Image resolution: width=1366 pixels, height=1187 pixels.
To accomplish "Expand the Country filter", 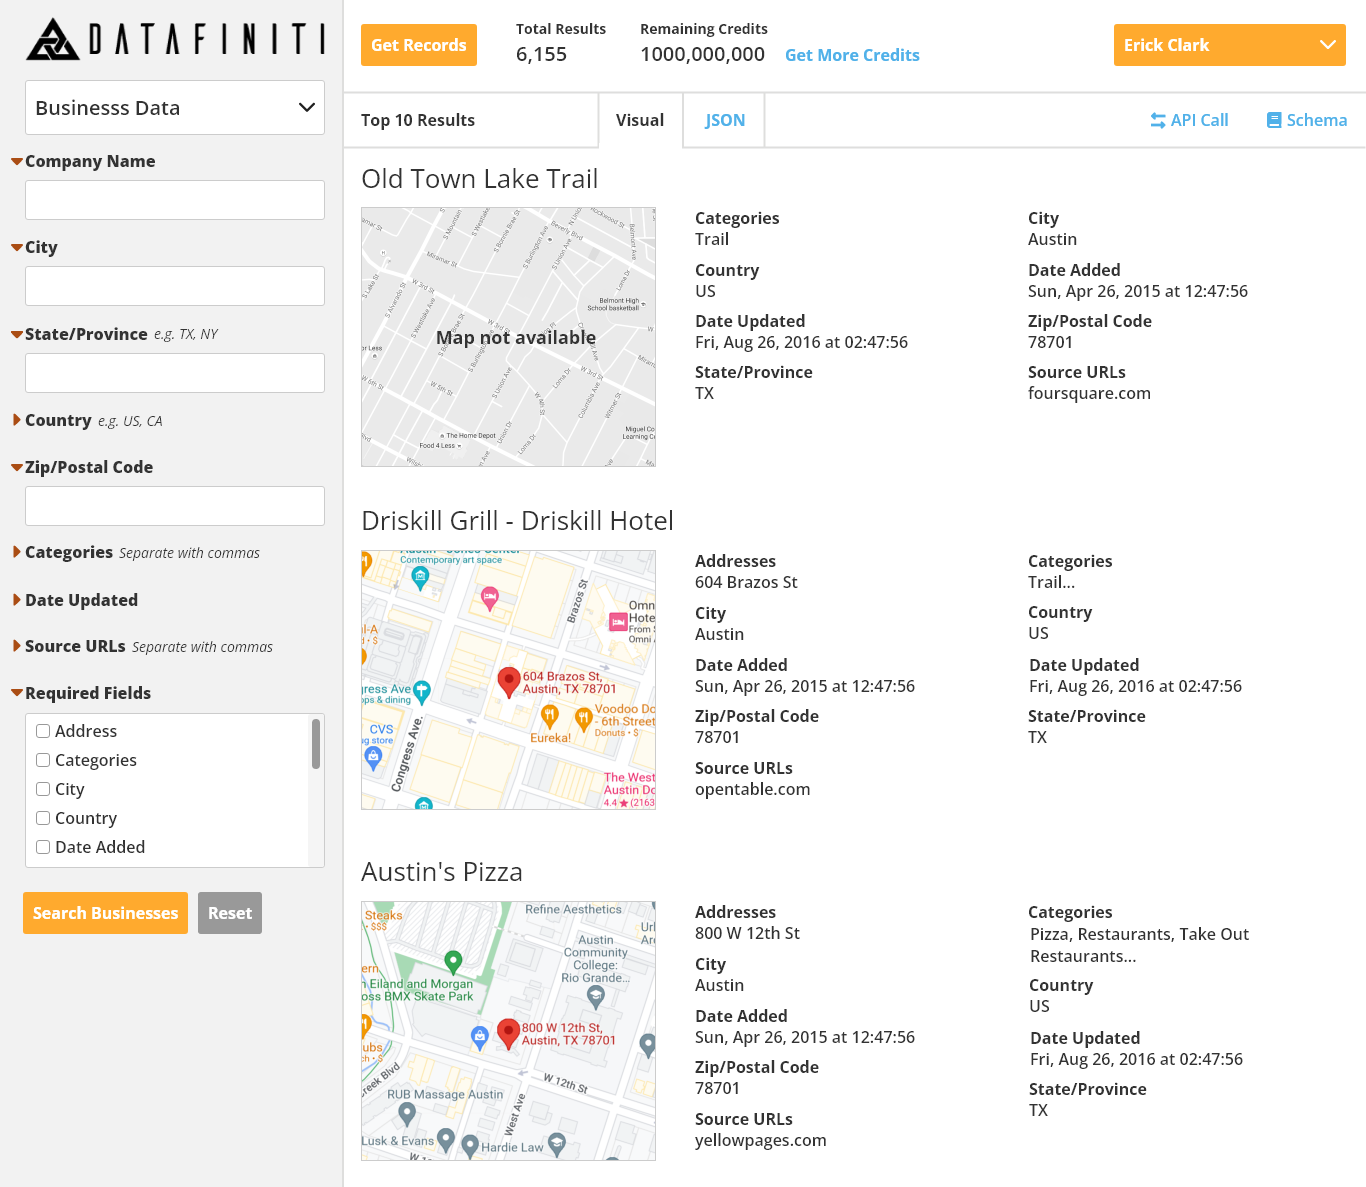I will 17,420.
